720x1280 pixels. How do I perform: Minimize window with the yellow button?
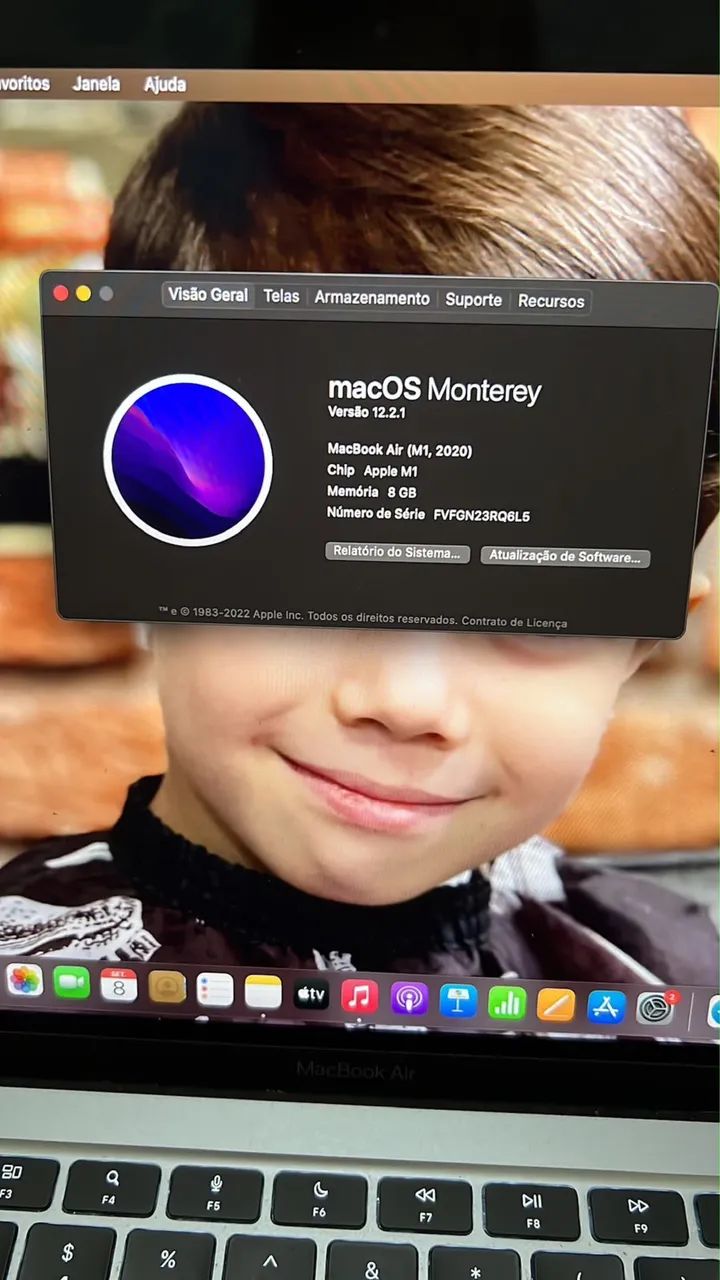(x=83, y=293)
